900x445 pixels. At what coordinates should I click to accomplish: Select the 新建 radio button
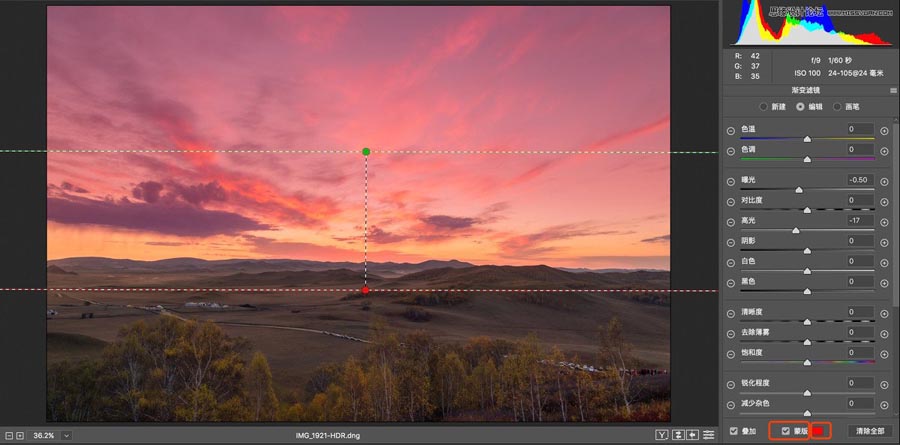[765, 106]
